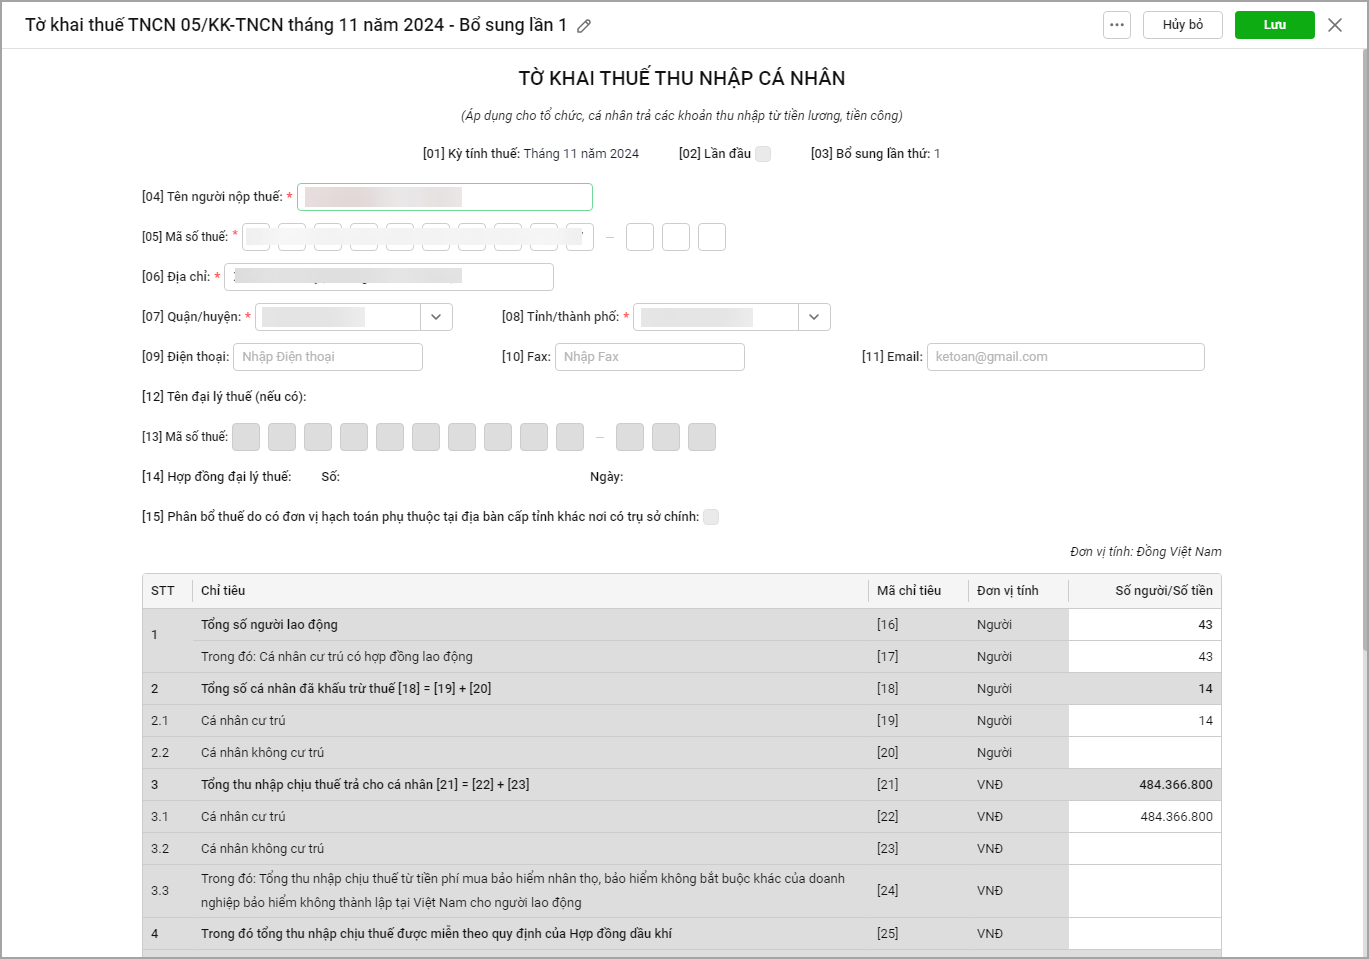This screenshot has height=959, width=1369.
Task: Click empty value cell for indicator [20]
Action: click(1144, 753)
